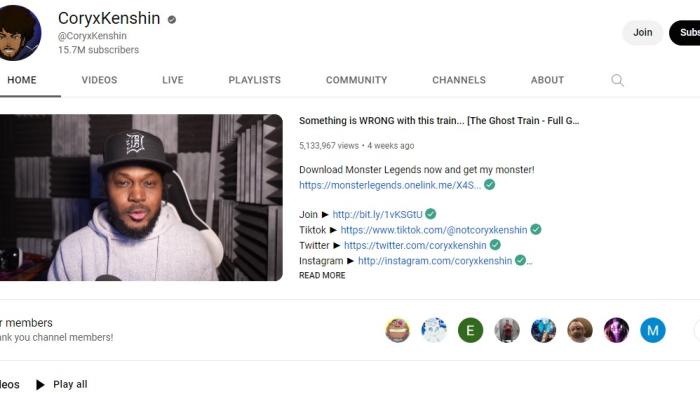700x394 pixels.
Task: Open the monsterlegends.onelink.me link
Action: [390, 185]
